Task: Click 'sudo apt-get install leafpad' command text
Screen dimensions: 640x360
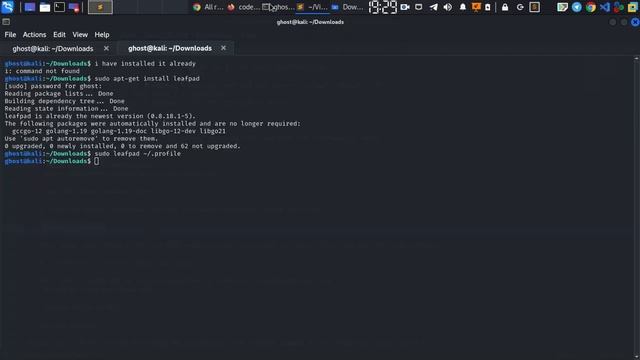Action: click(x=147, y=78)
